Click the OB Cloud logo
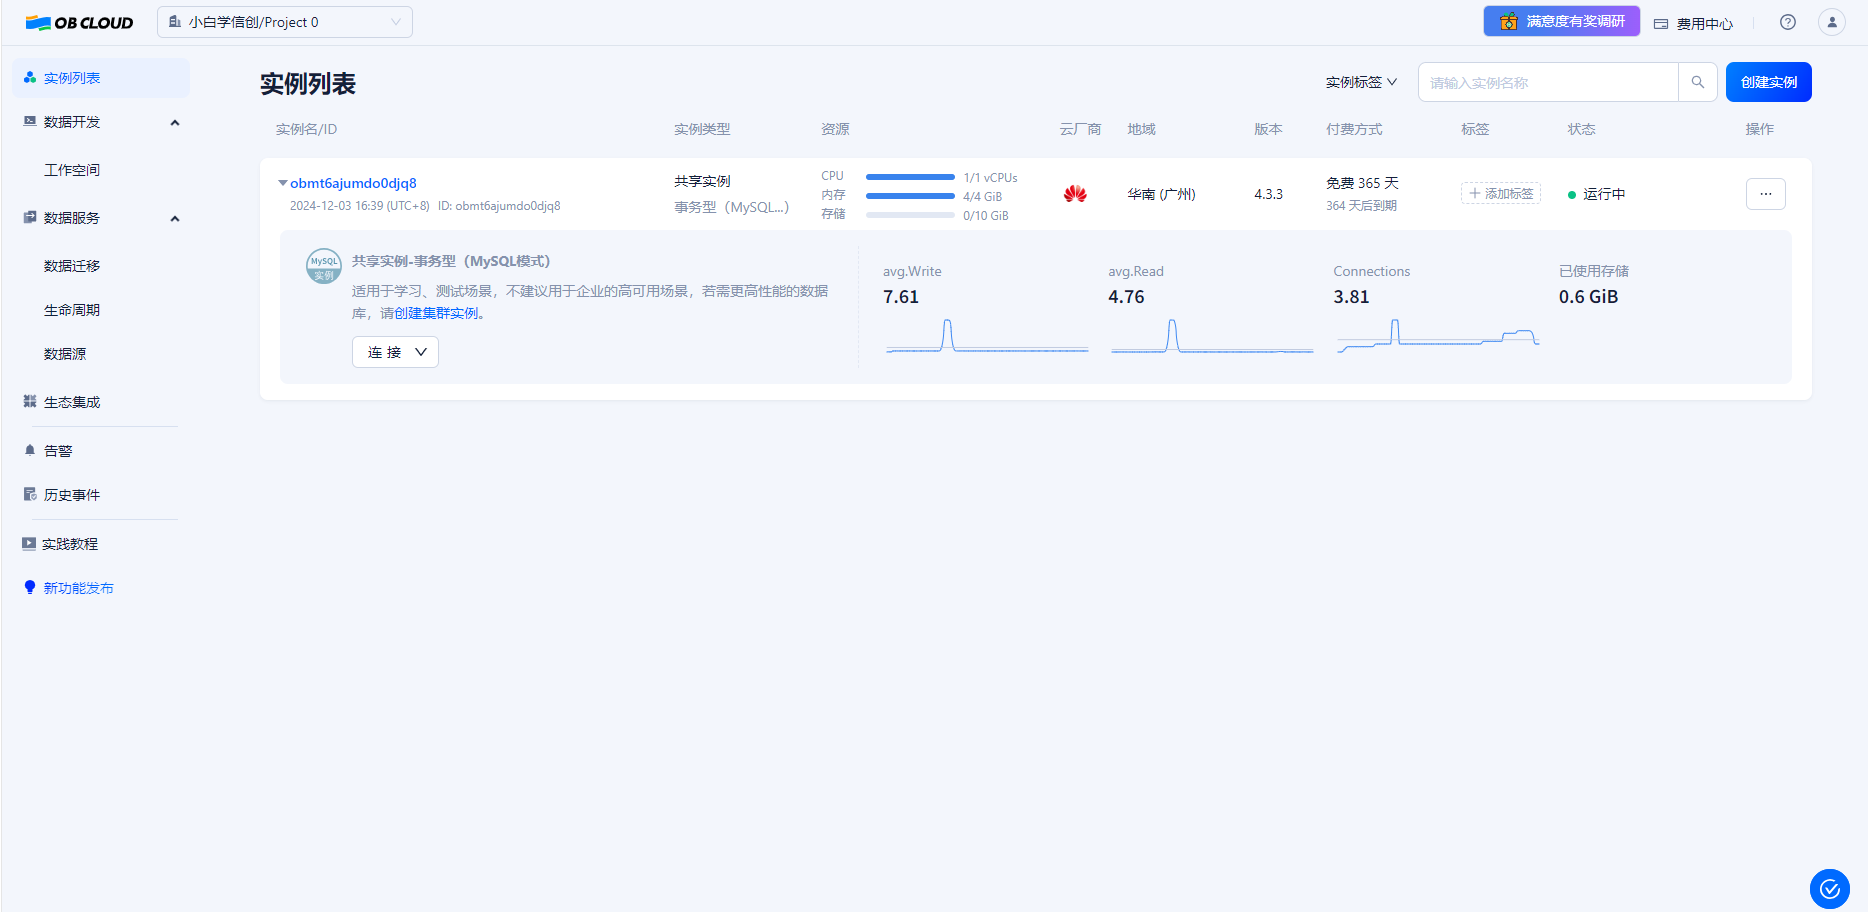Image resolution: width=1868 pixels, height=912 pixels. coord(79,22)
